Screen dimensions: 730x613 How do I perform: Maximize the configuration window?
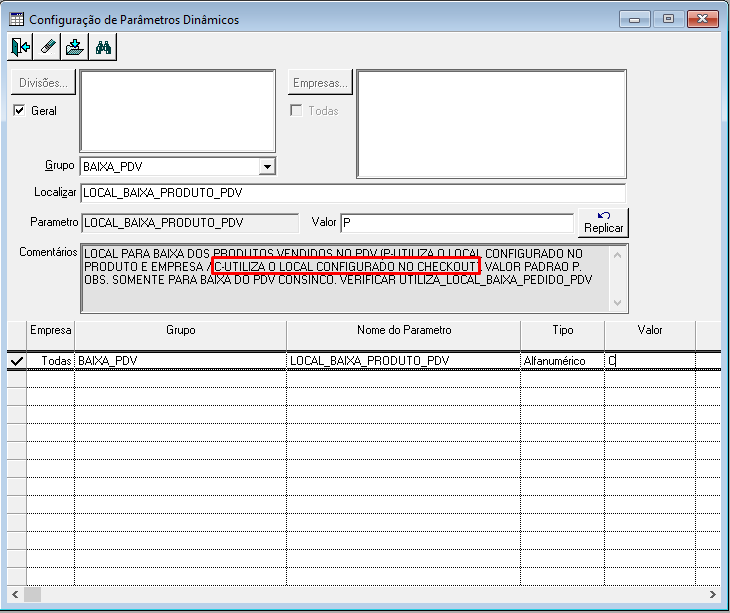coord(669,19)
